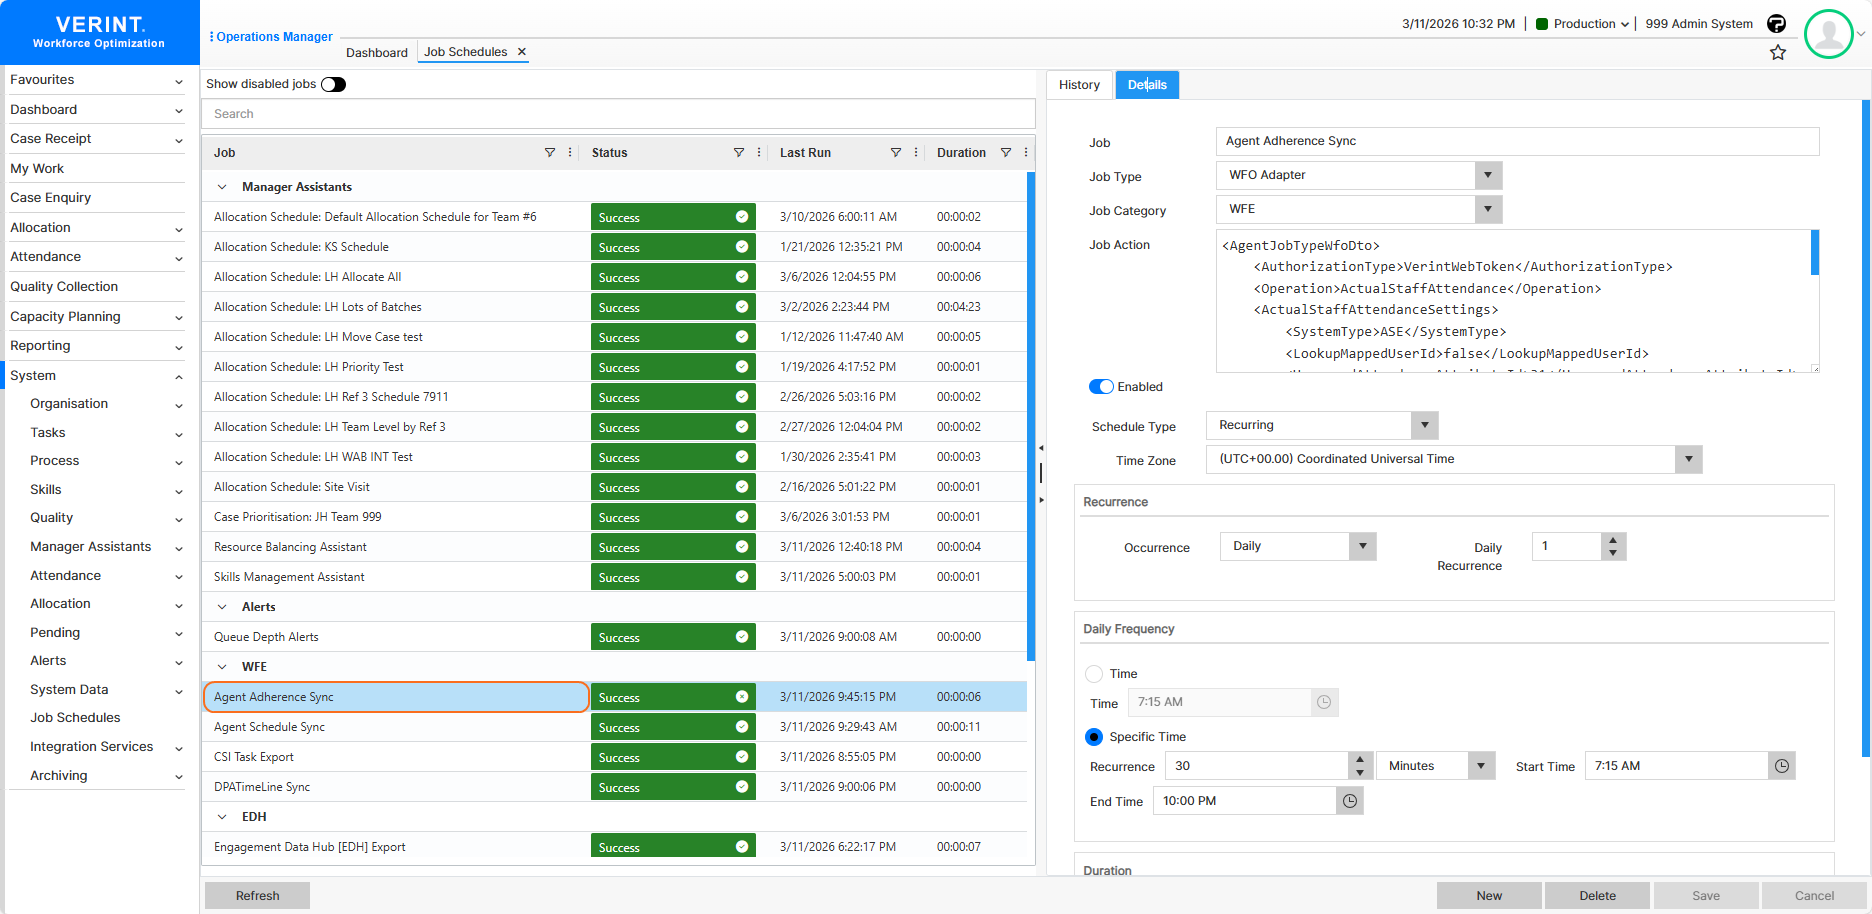Open the filter on the Last Run column
1872x914 pixels.
(896, 152)
